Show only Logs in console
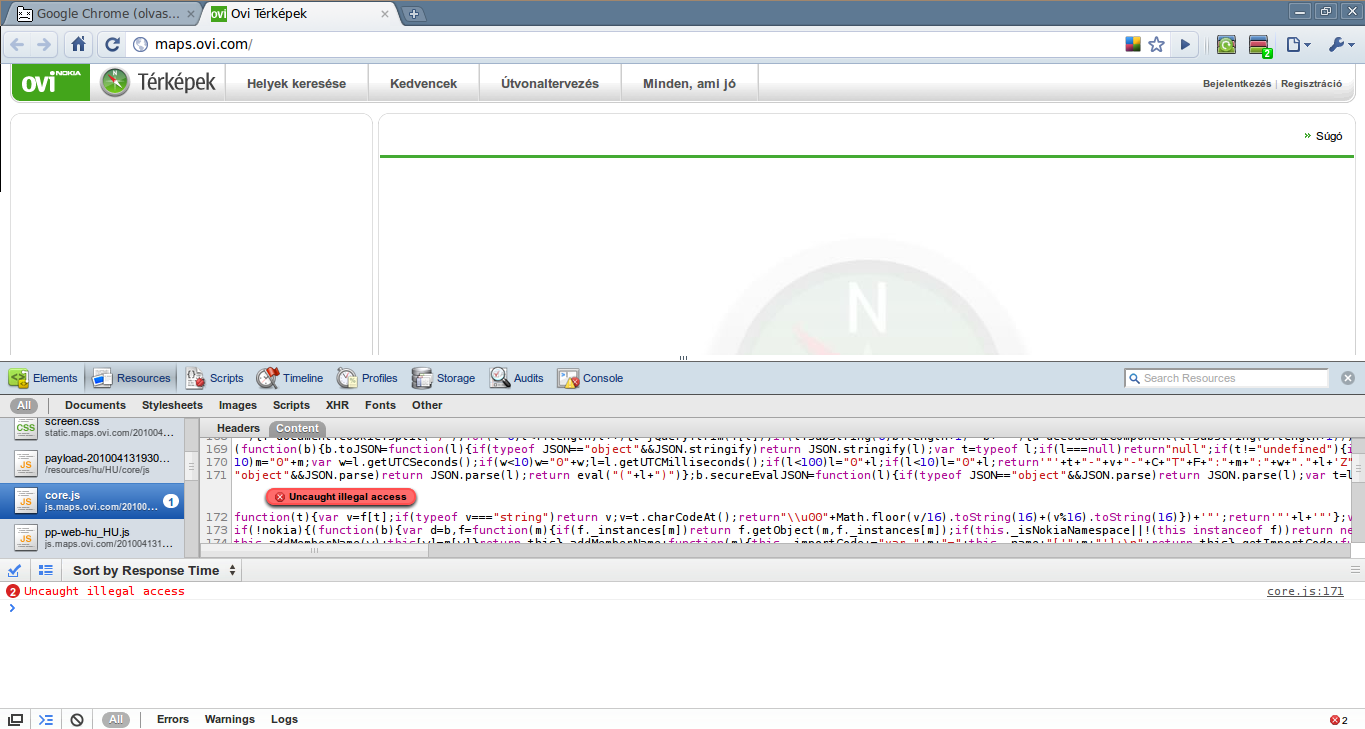The width and height of the screenshot is (1365, 729). pyautogui.click(x=284, y=719)
